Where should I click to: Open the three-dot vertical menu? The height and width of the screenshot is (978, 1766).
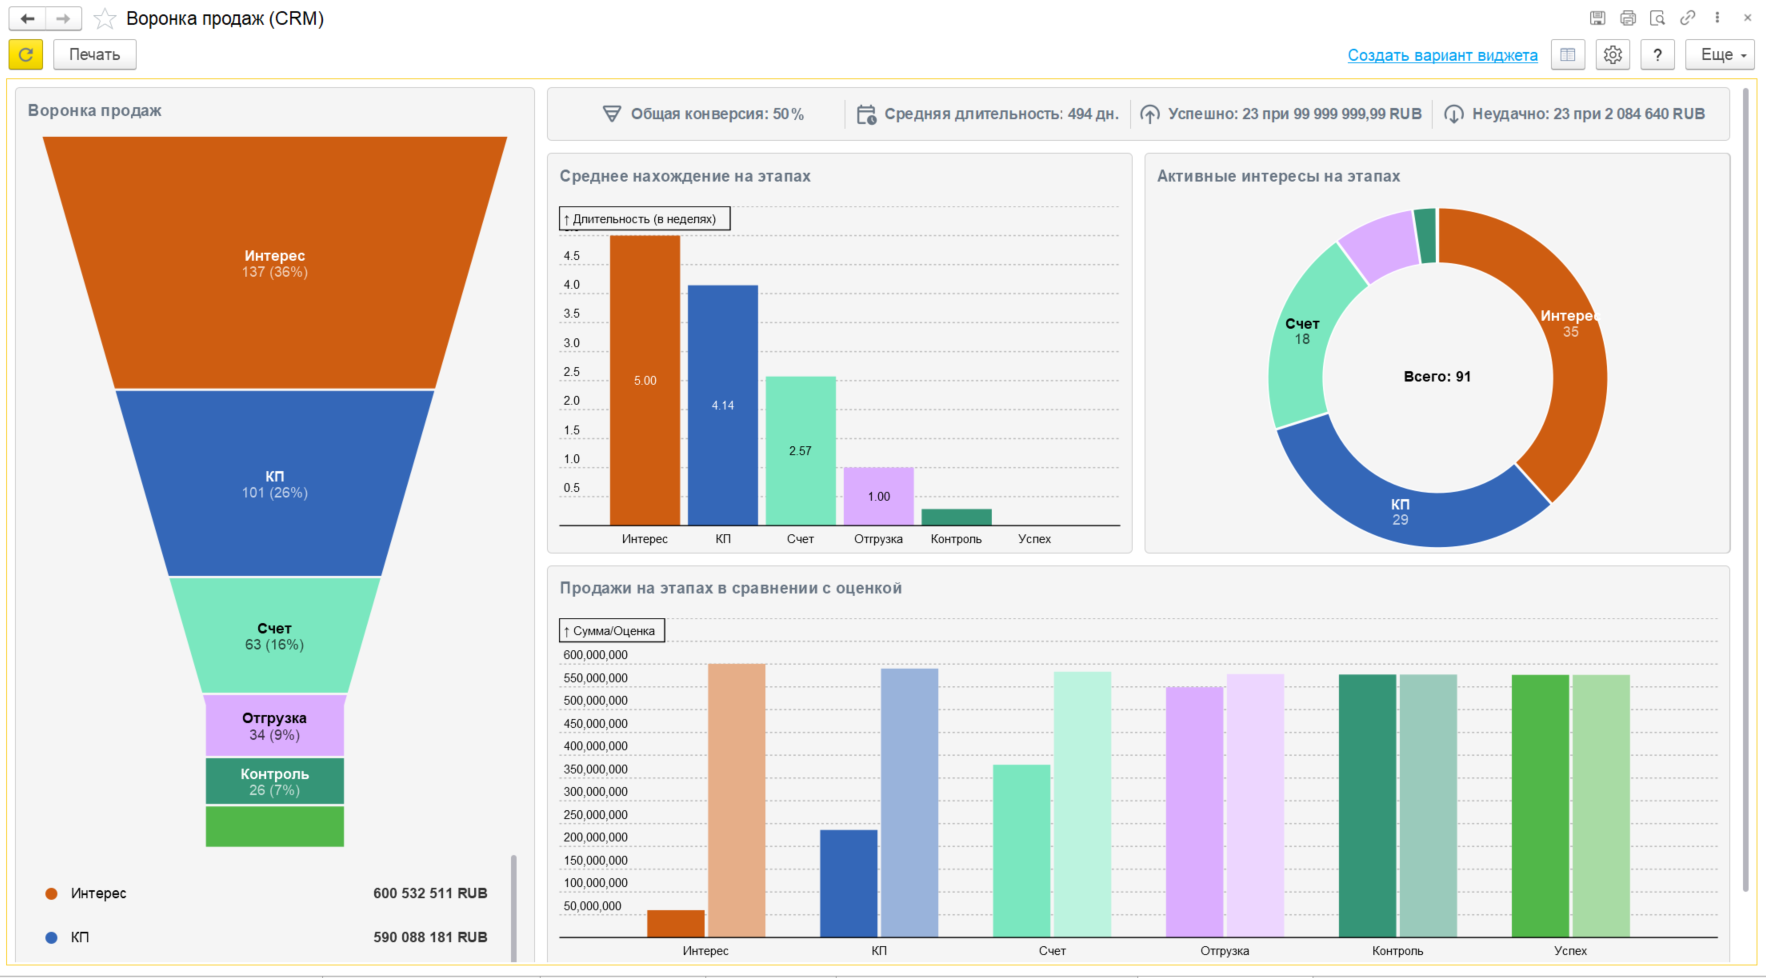[1717, 18]
